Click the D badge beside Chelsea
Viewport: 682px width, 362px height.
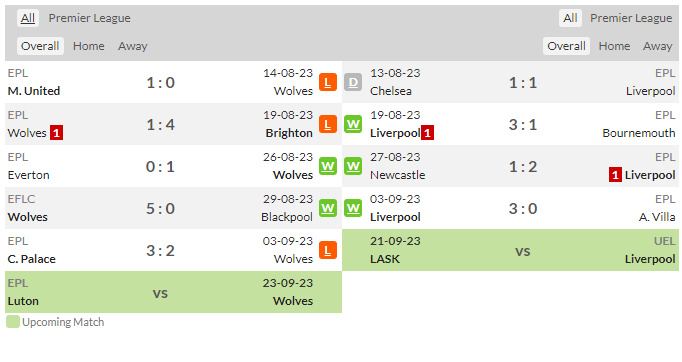click(x=353, y=82)
